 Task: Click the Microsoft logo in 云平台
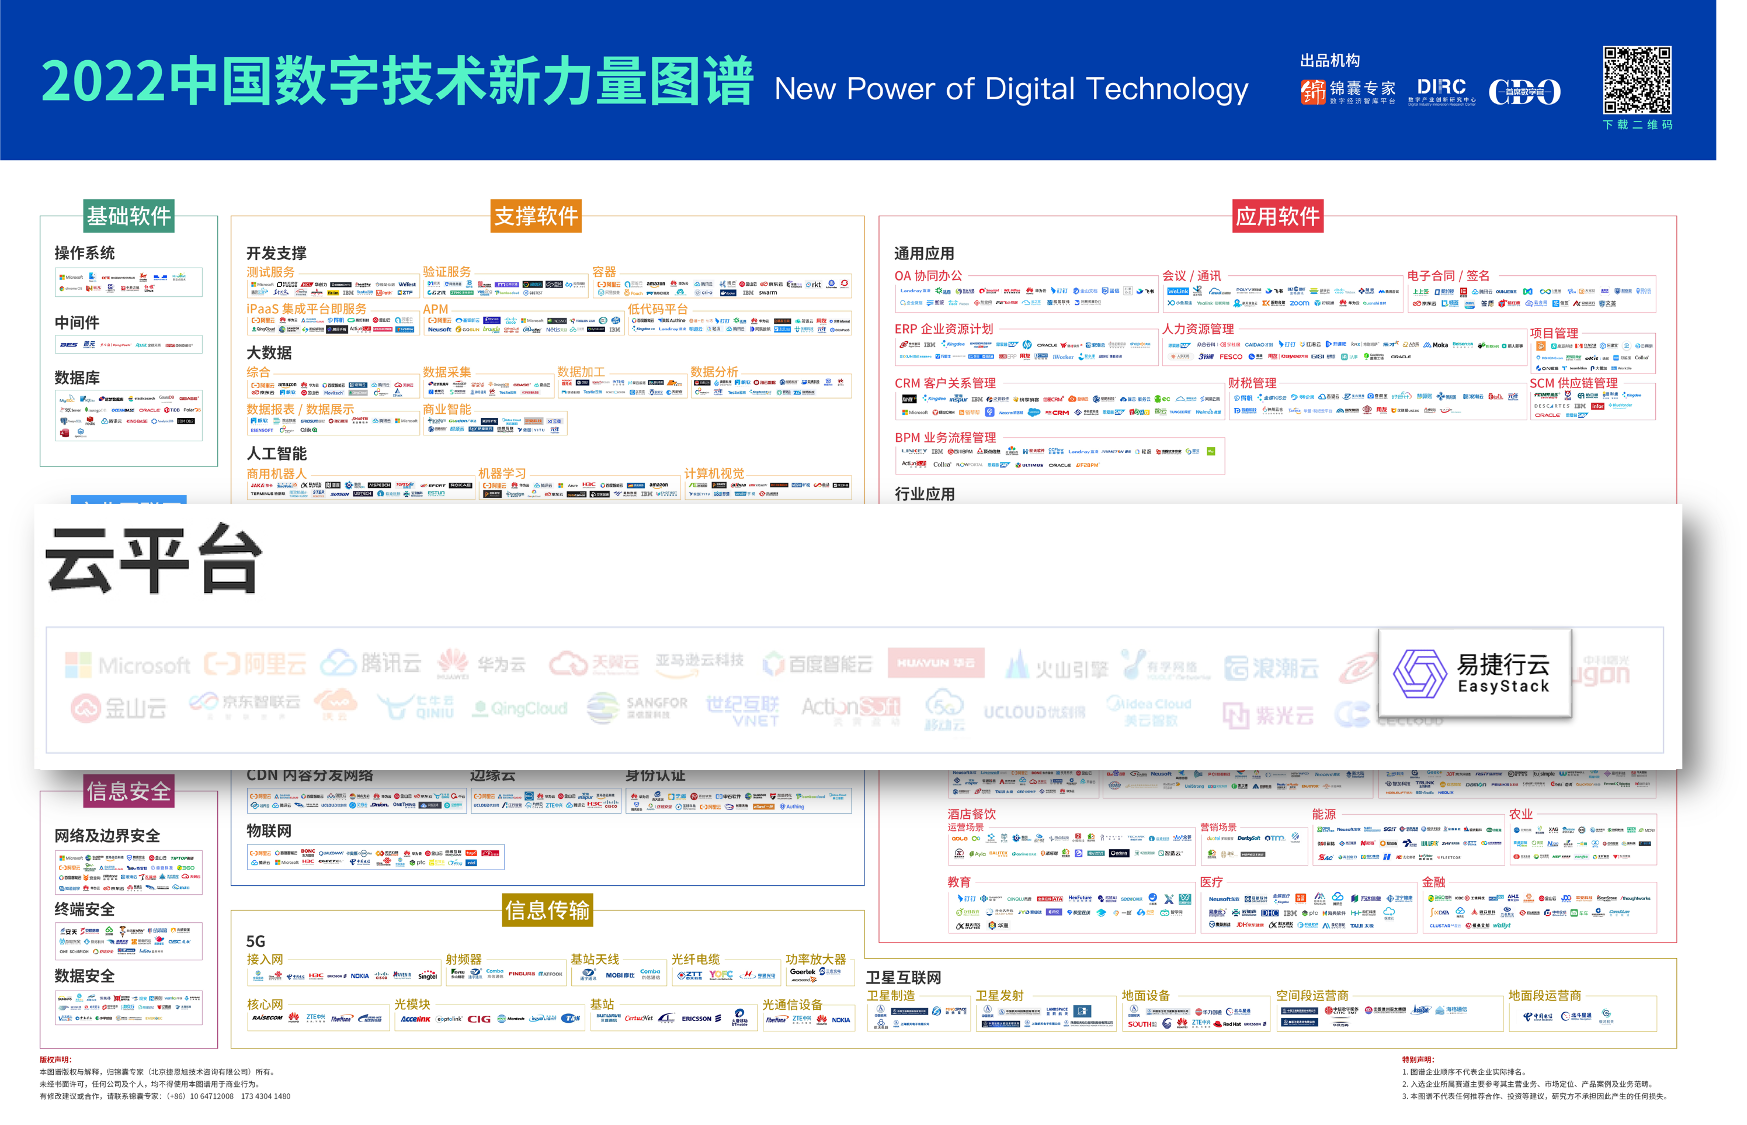(127, 665)
